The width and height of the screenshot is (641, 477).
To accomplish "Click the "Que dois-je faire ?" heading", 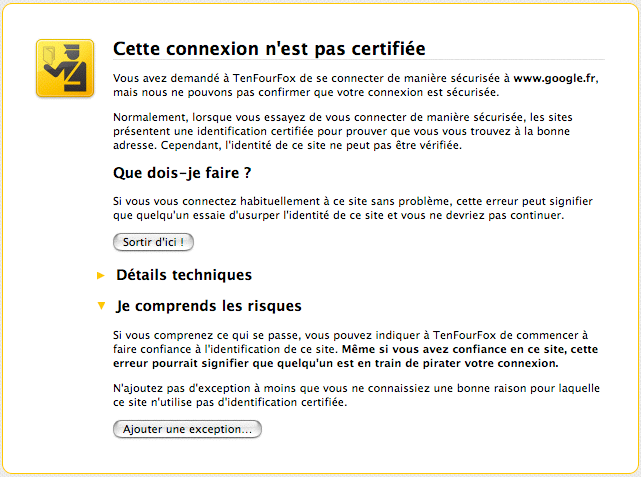I will pyautogui.click(x=182, y=173).
